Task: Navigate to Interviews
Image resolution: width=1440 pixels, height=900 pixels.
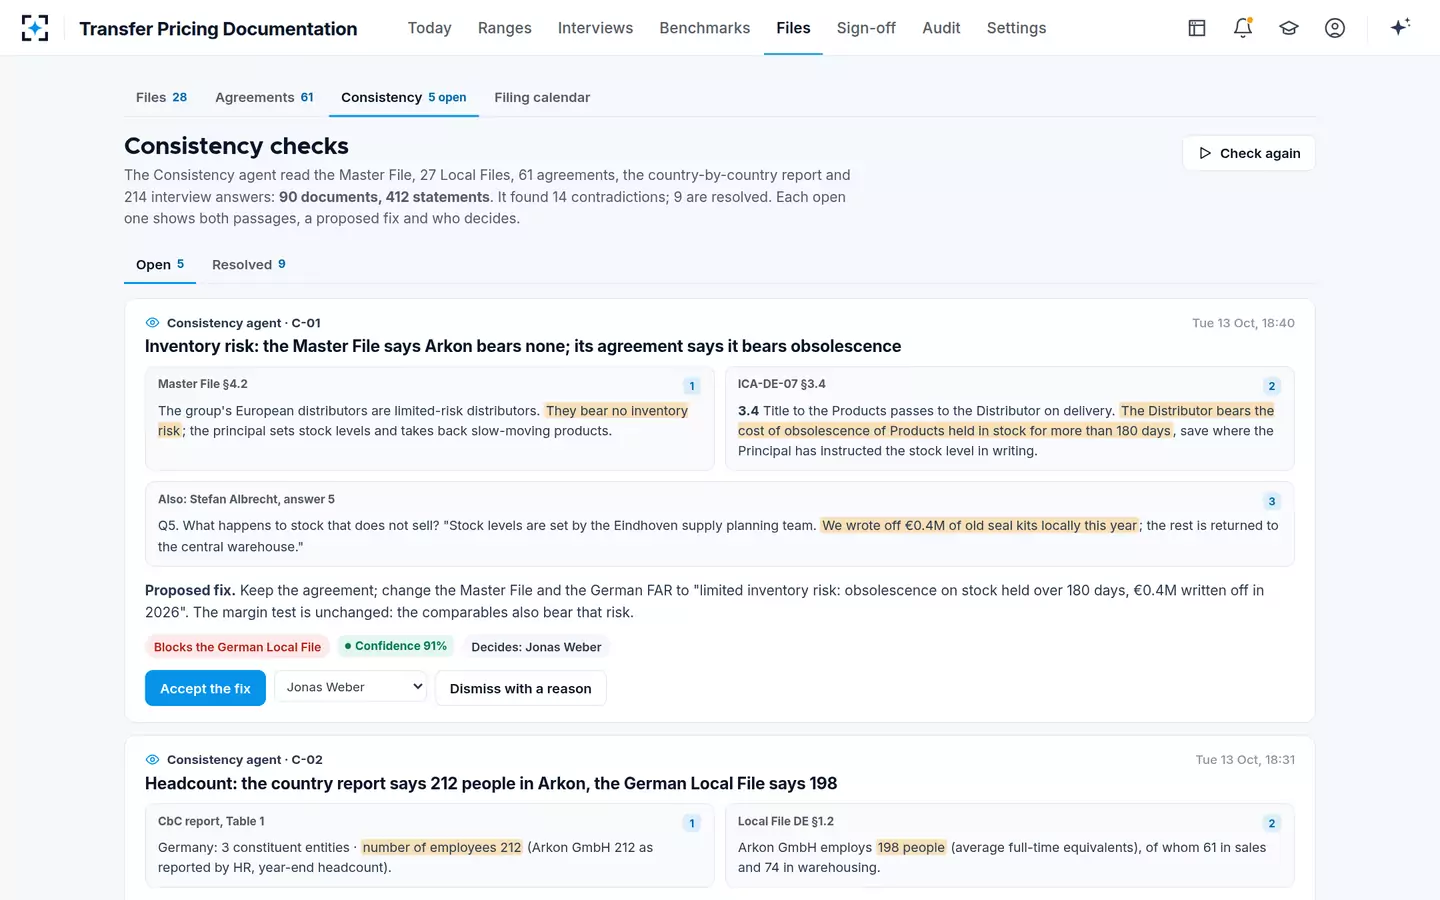Action: pos(596,28)
